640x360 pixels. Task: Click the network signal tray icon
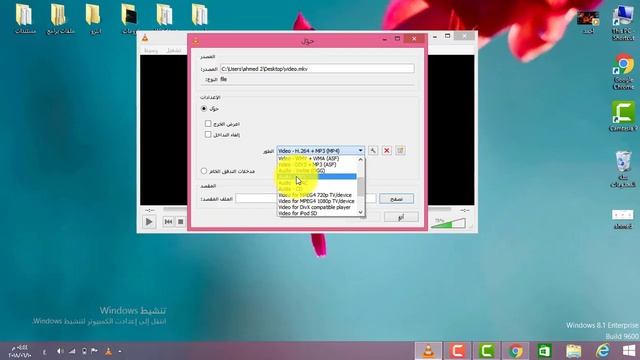pos(72,351)
